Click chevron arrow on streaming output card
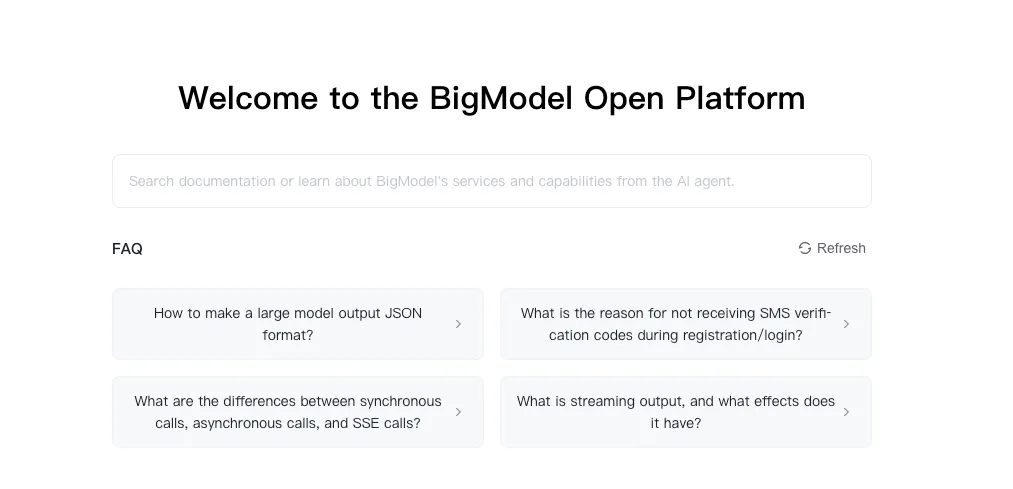Image resolution: width=1013 pixels, height=489 pixels. pos(846,412)
